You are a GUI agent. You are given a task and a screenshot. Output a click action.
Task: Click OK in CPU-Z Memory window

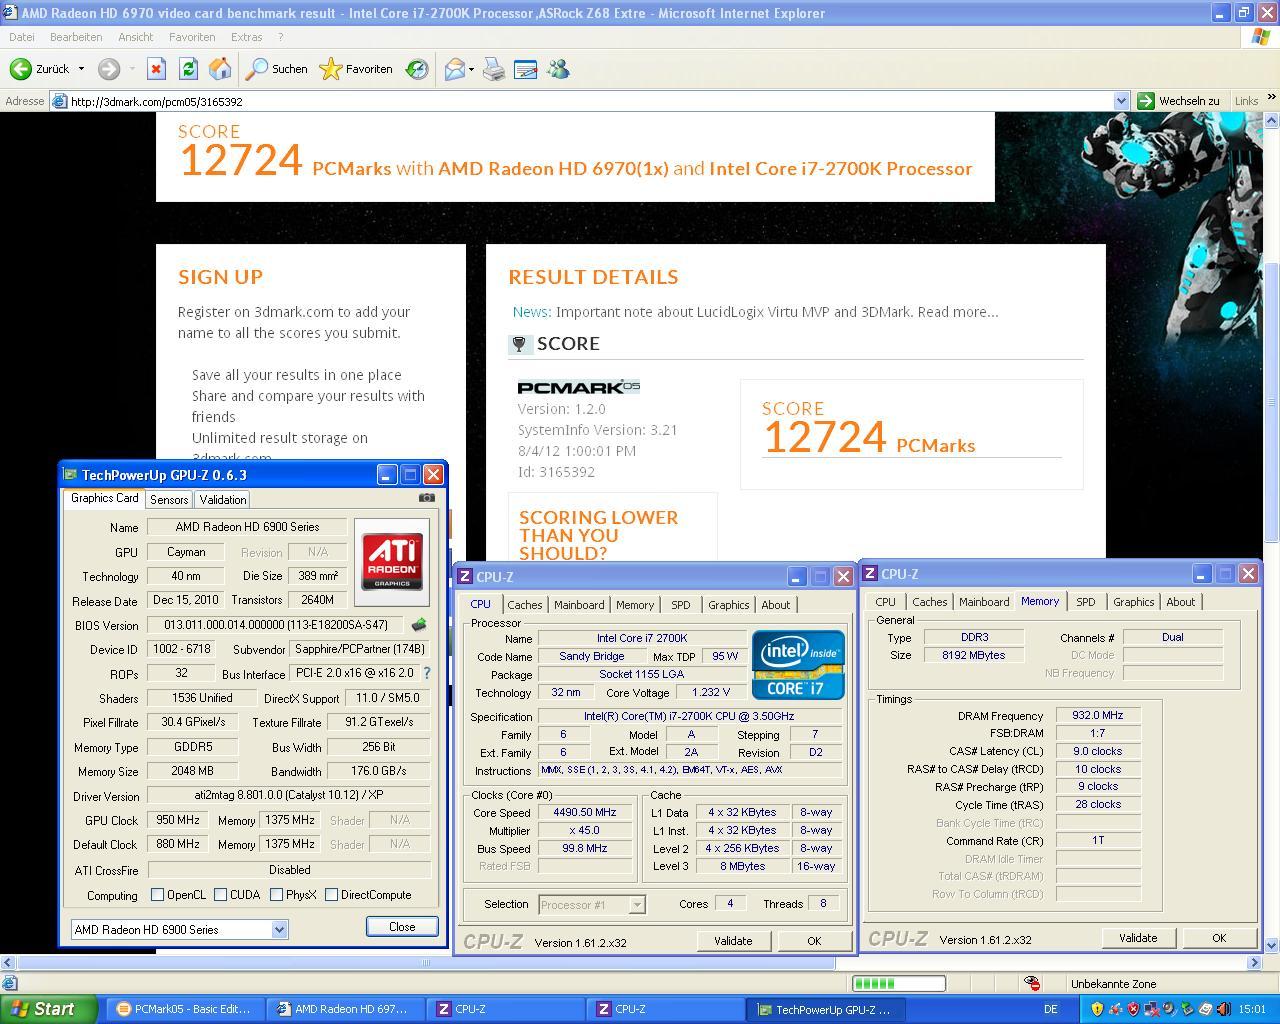[1219, 937]
